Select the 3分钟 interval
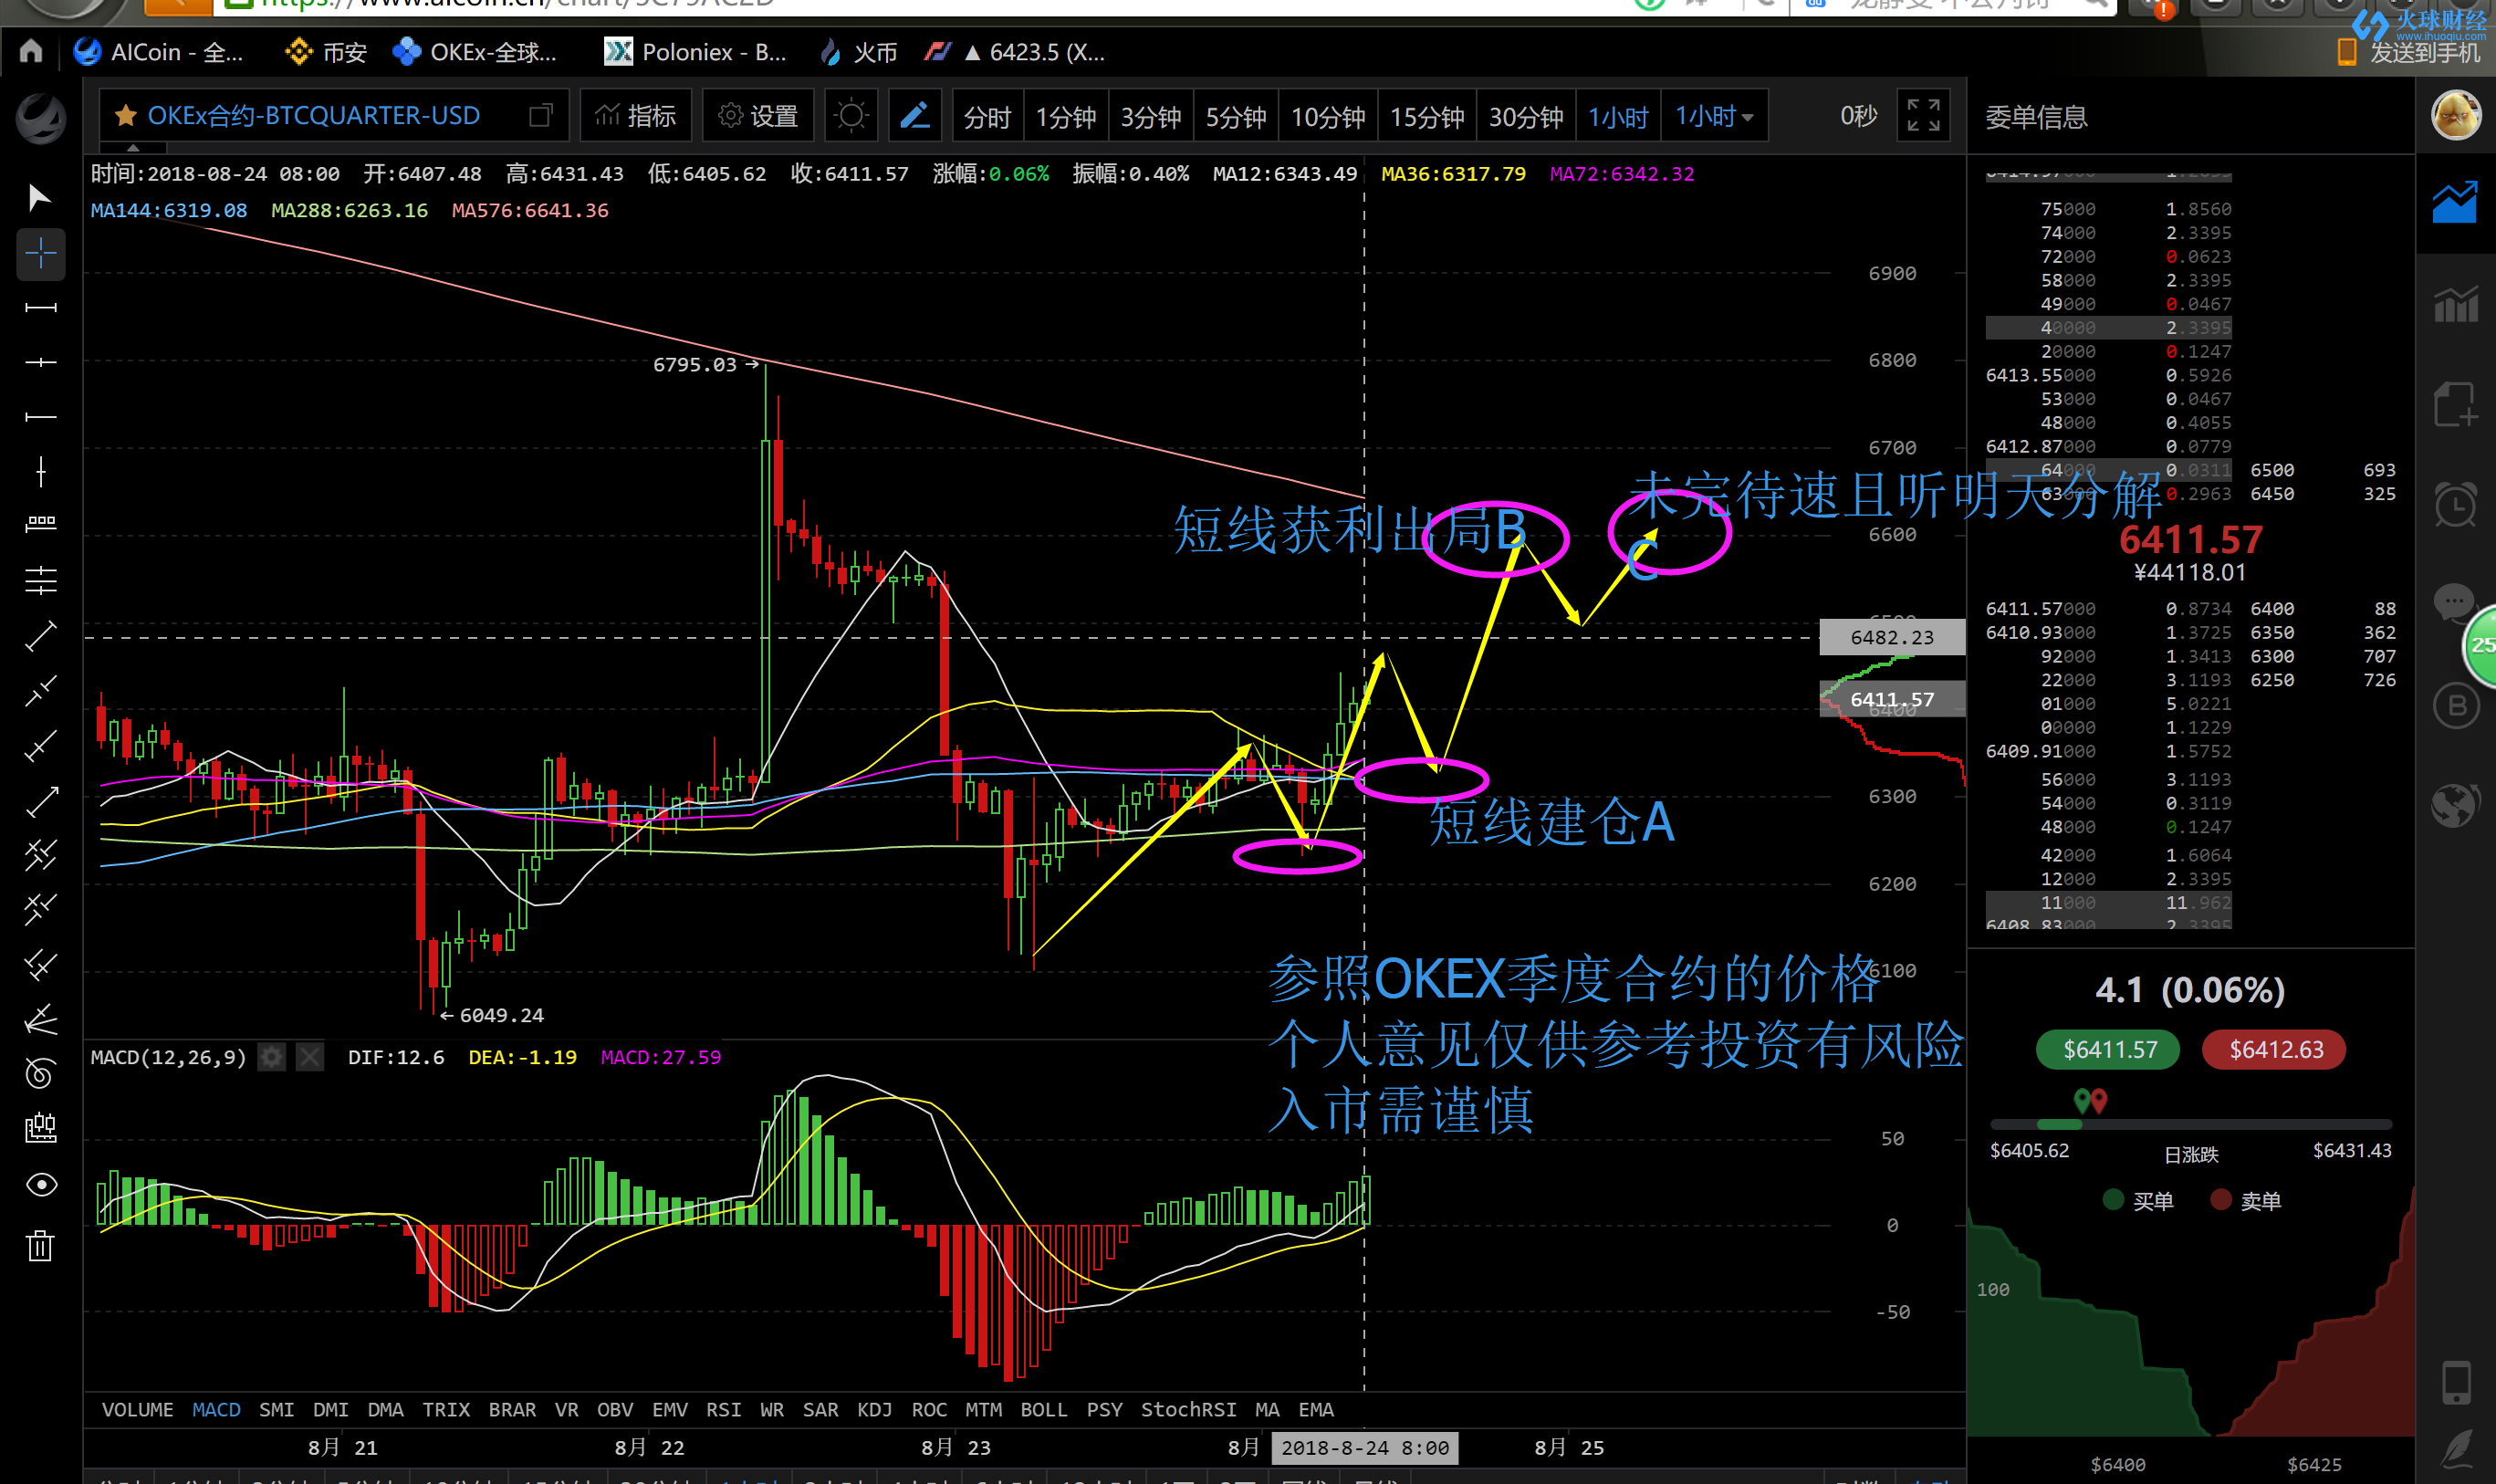Viewport: 2496px width, 1484px height. coord(1150,117)
